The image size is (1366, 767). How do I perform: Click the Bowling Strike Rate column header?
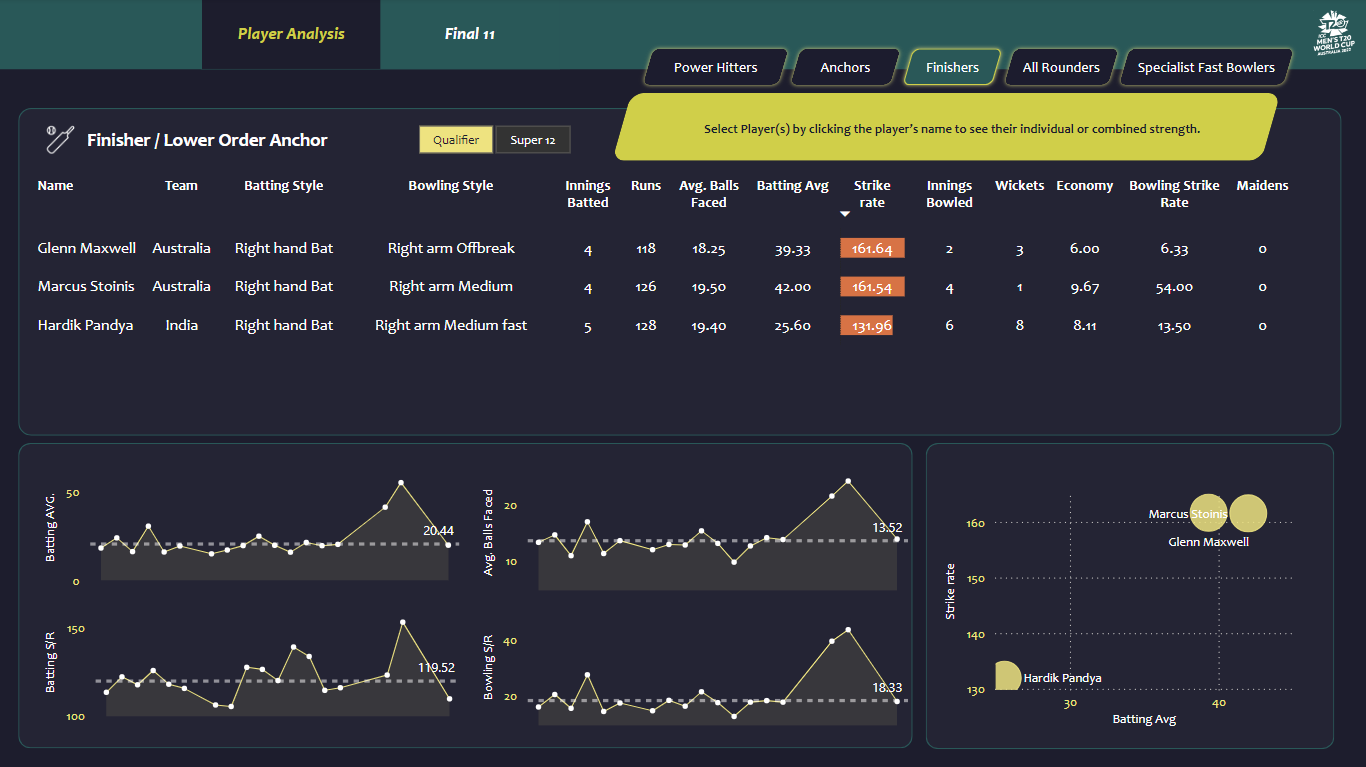[x=1174, y=194]
